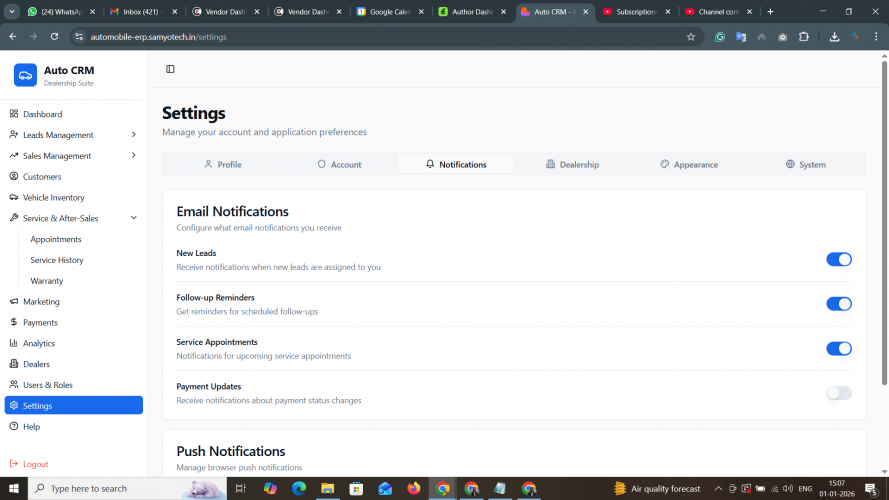
Task: Select Settings in the sidebar
Action: click(x=74, y=405)
